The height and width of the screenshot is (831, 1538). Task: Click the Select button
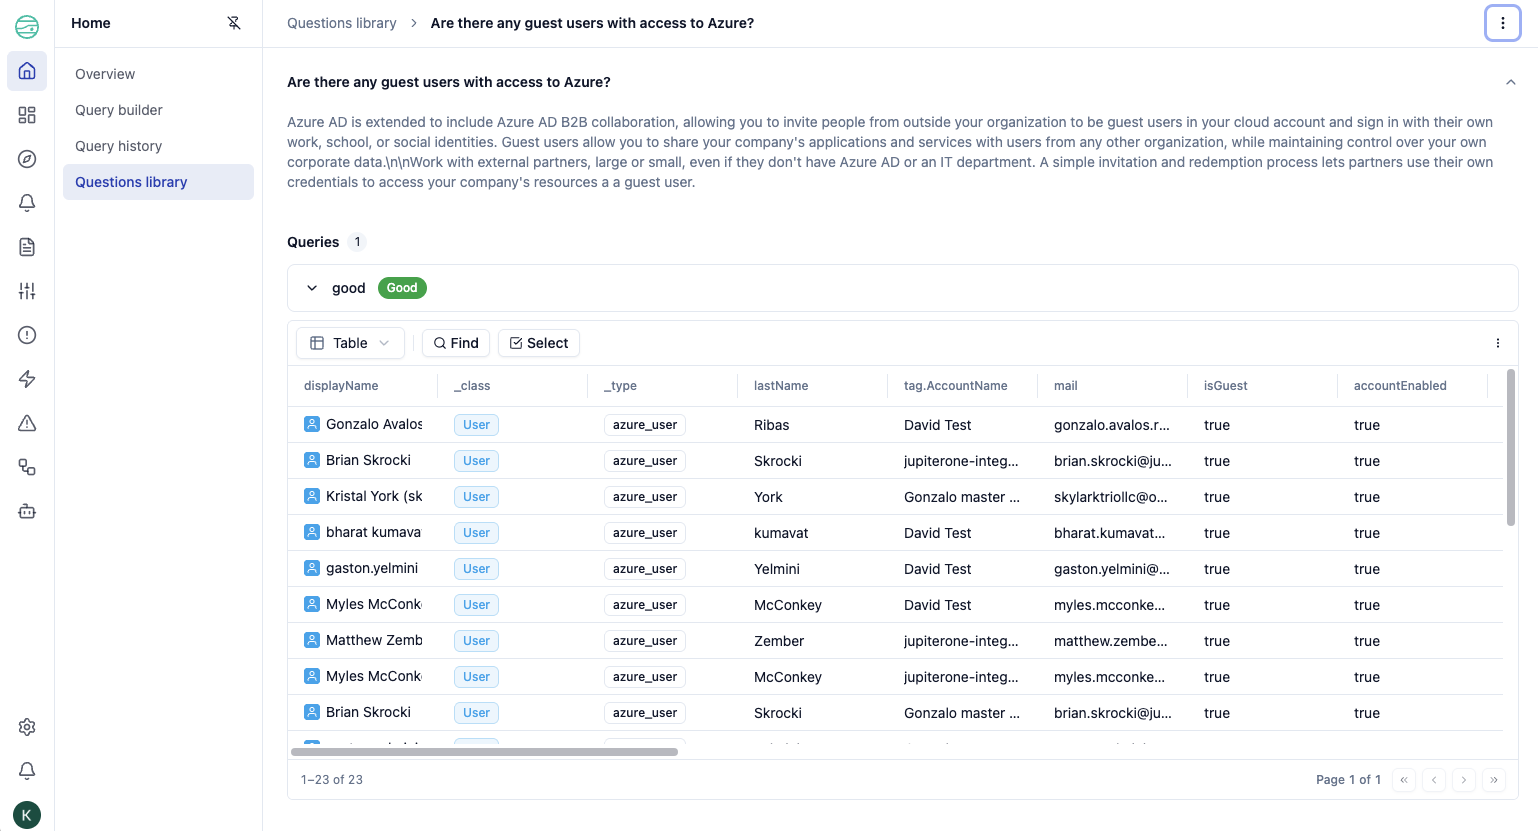click(x=539, y=343)
